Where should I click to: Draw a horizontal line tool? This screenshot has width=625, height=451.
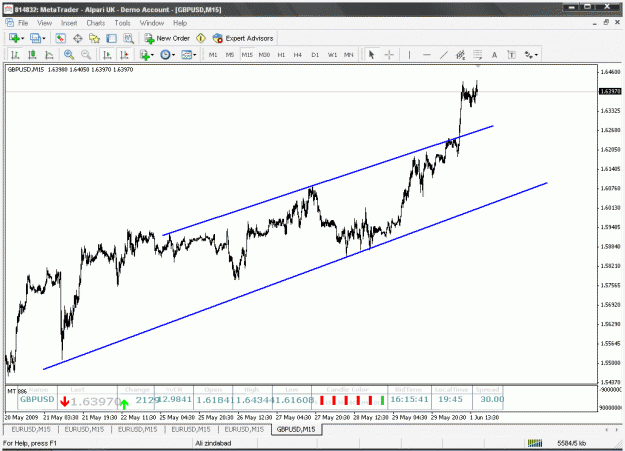(426, 55)
